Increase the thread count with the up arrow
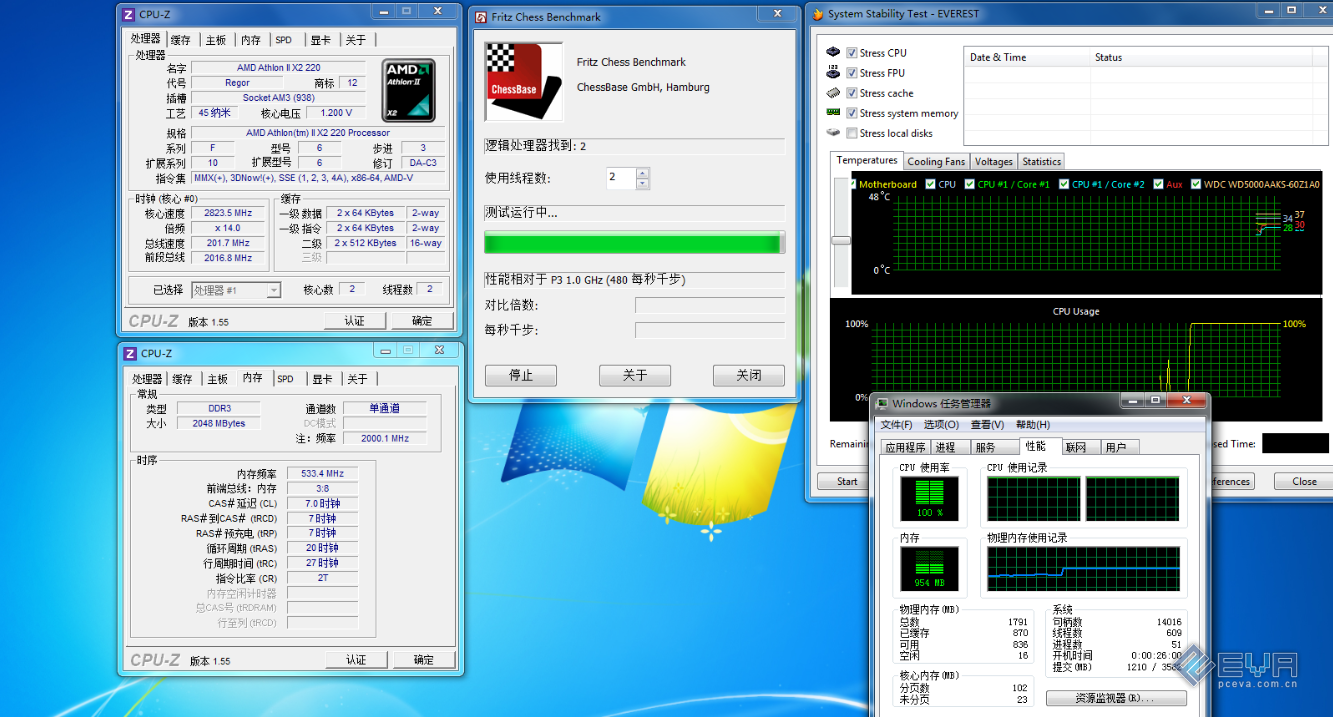 point(642,173)
